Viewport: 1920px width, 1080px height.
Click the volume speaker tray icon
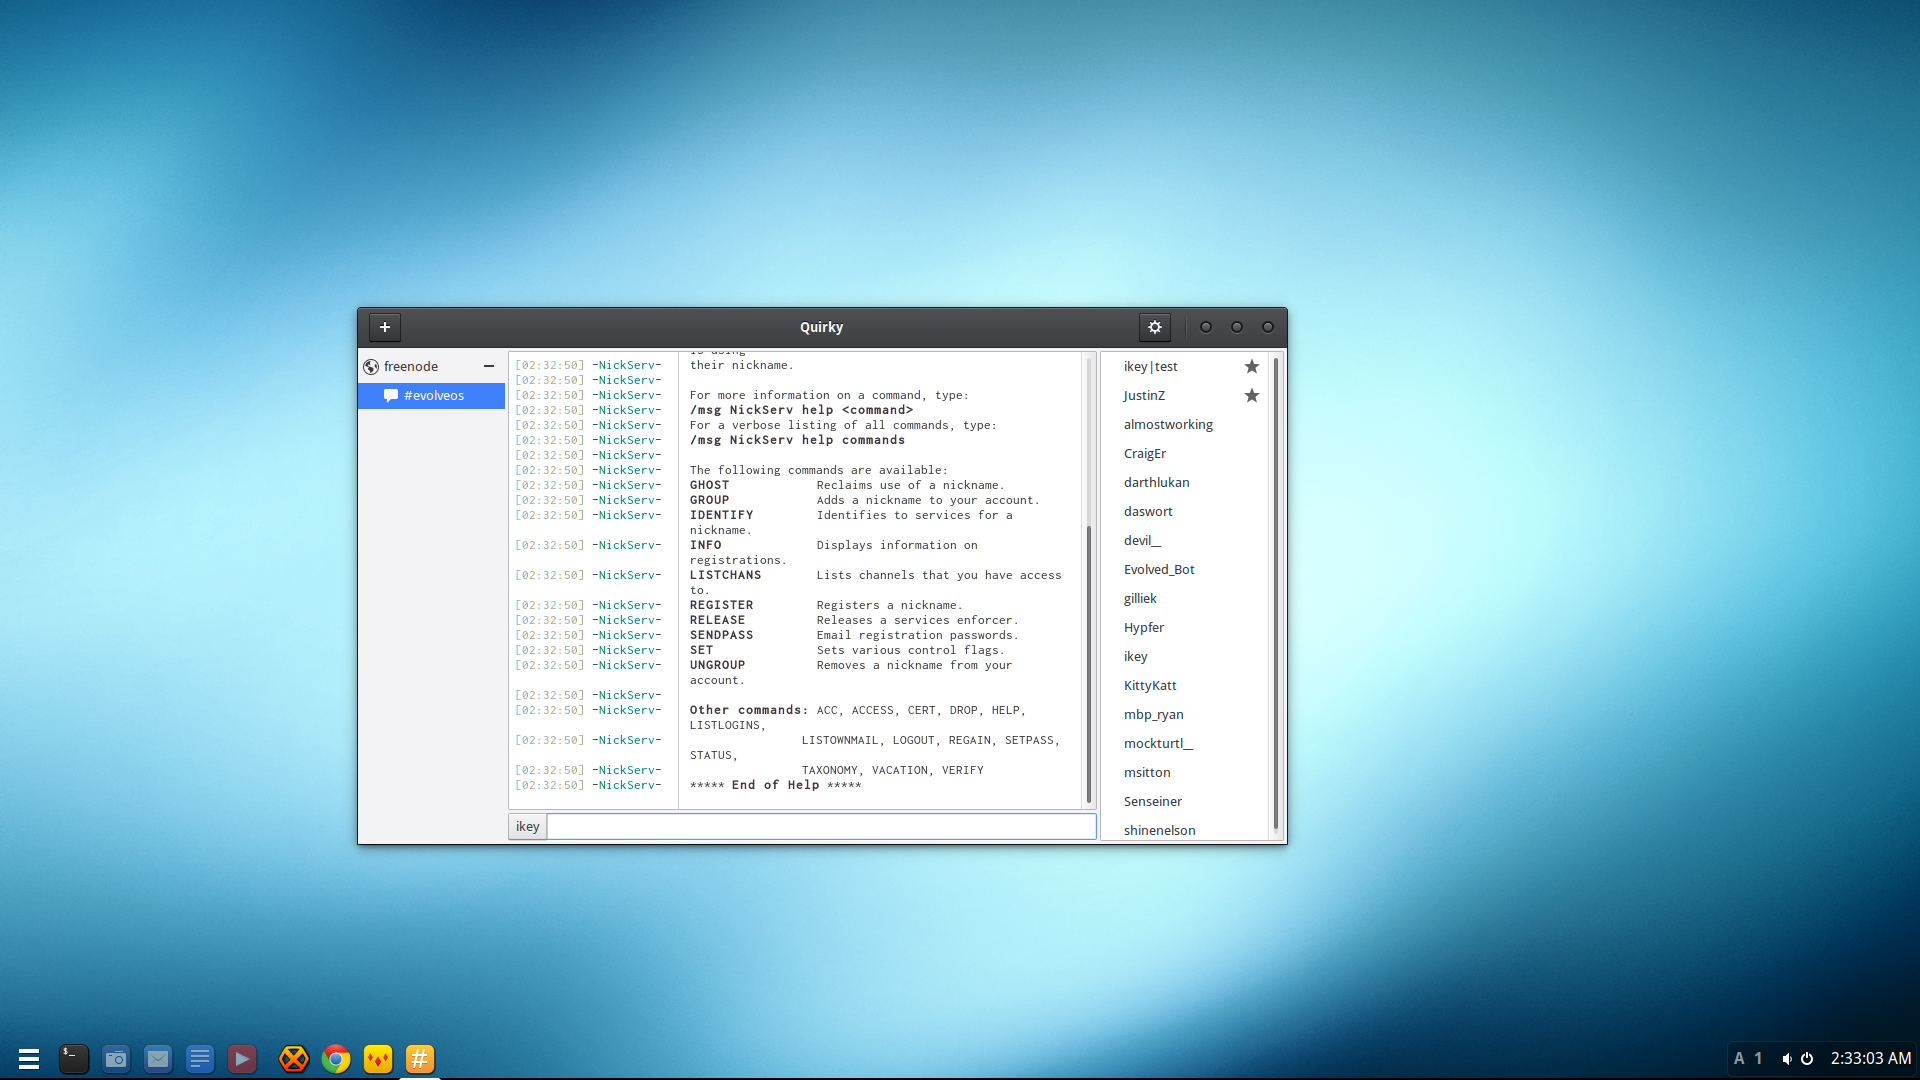(1786, 1058)
